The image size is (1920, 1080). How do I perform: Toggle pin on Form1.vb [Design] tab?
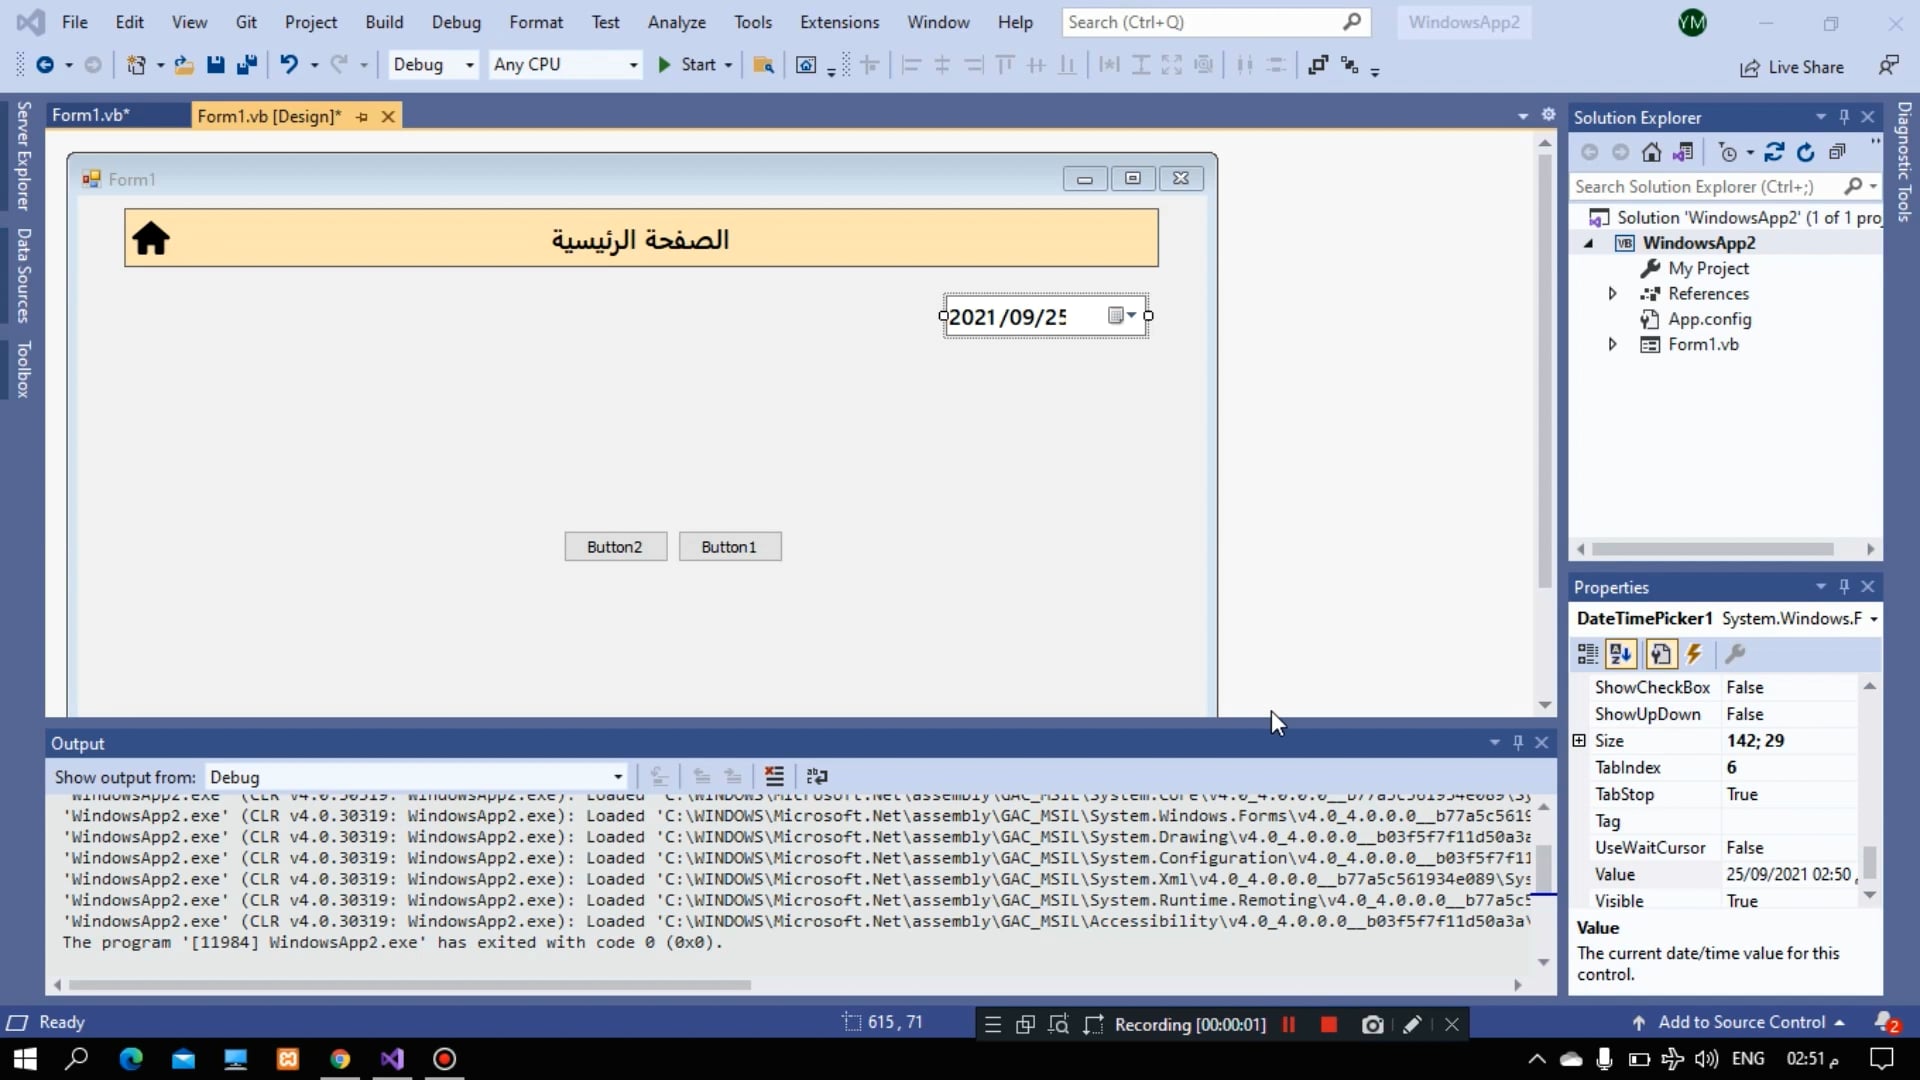click(x=362, y=117)
